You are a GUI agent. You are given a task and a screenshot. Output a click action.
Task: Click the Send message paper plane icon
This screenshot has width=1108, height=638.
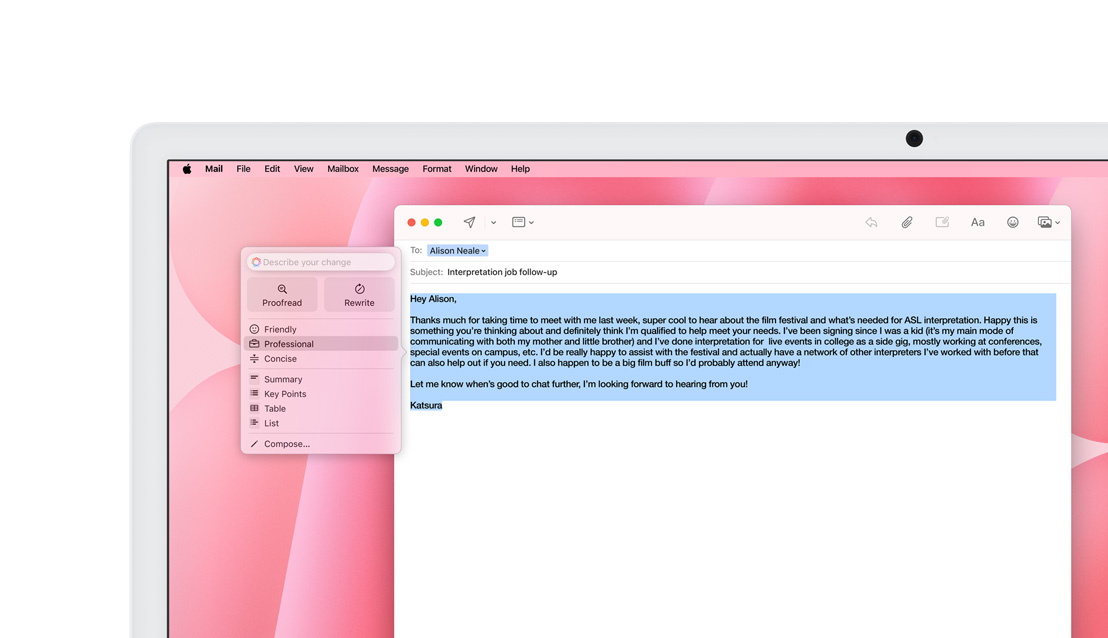[x=469, y=222]
